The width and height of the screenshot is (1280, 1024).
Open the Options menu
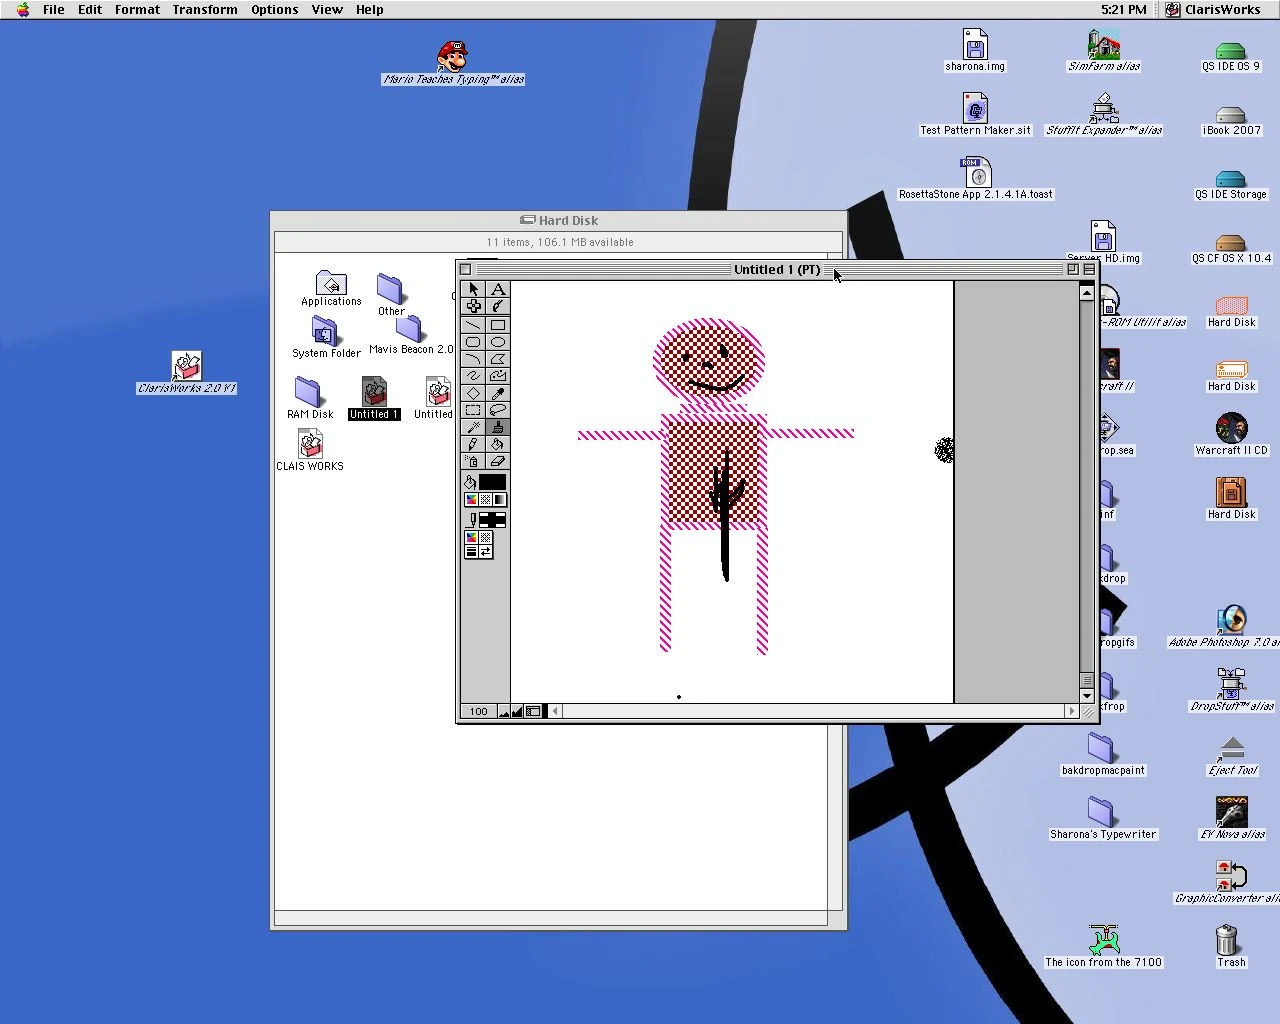click(274, 9)
